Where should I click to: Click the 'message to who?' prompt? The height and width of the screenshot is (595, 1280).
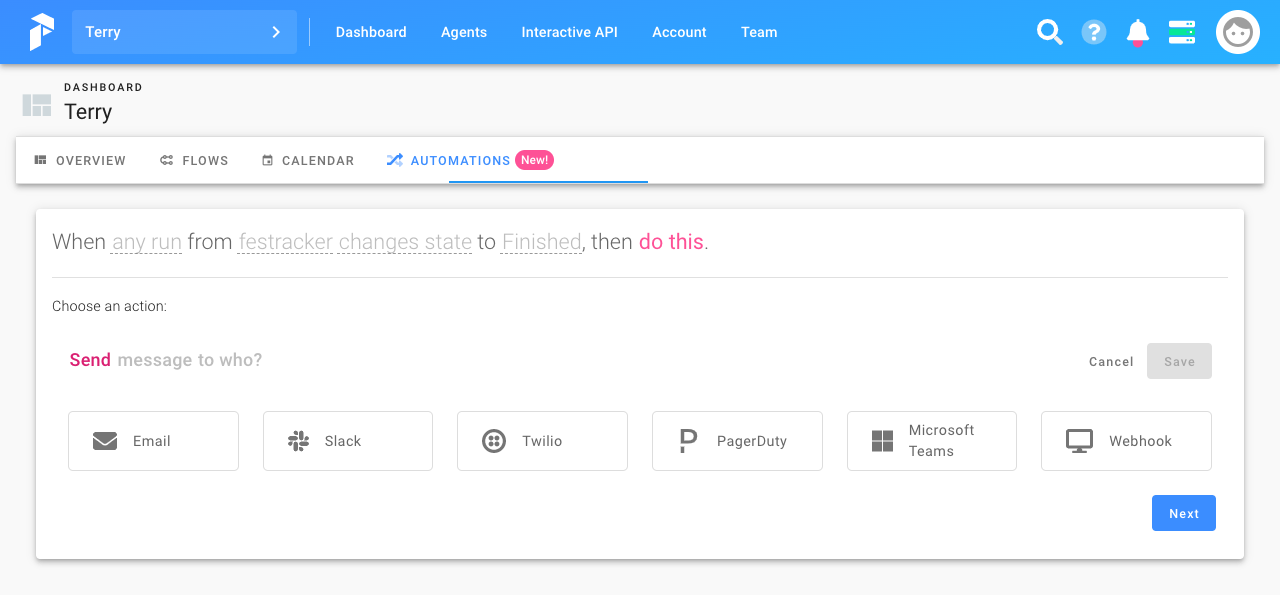coord(190,360)
